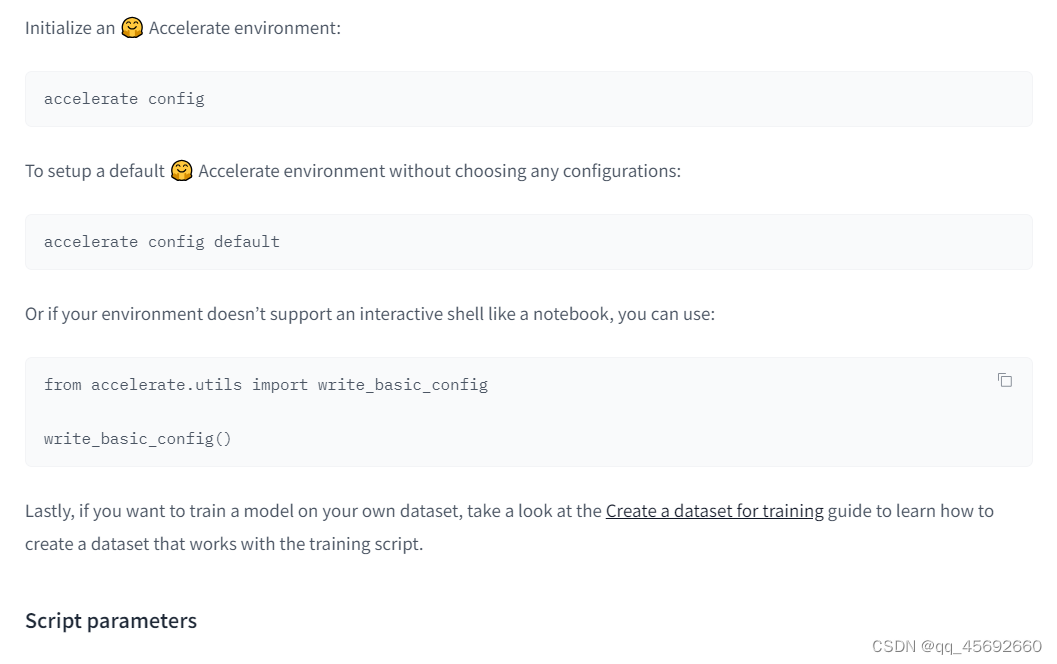The image size is (1057, 664).
Task: Click empty space in the "accelerate config default" block
Action: click(x=650, y=242)
